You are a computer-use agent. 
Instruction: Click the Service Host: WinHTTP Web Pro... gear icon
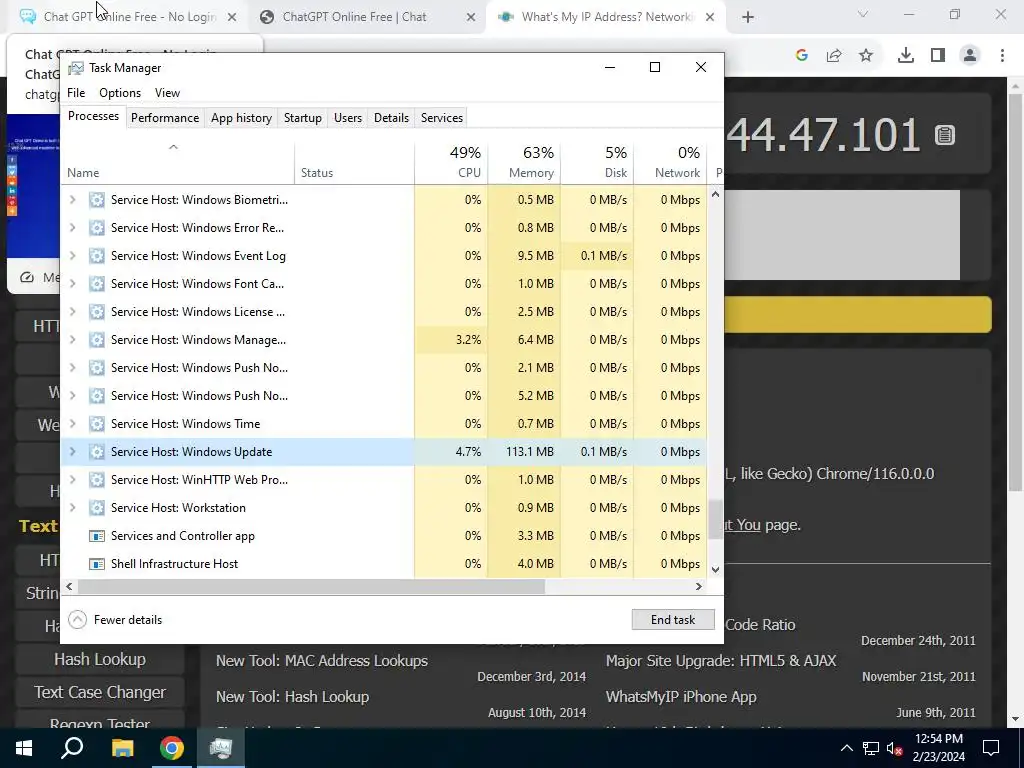pos(97,480)
